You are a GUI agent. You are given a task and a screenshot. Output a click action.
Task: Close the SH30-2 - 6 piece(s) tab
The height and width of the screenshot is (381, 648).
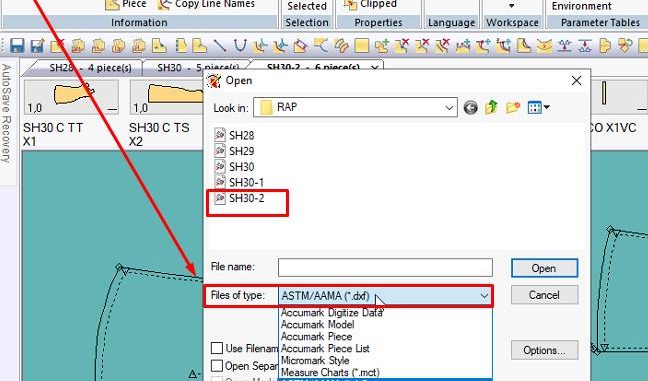pos(374,68)
